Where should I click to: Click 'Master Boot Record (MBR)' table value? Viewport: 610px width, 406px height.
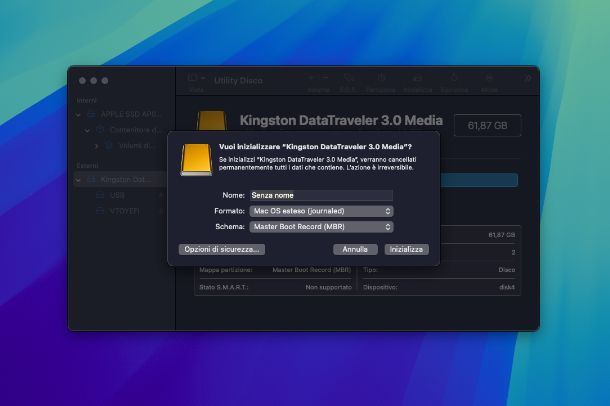tap(312, 270)
